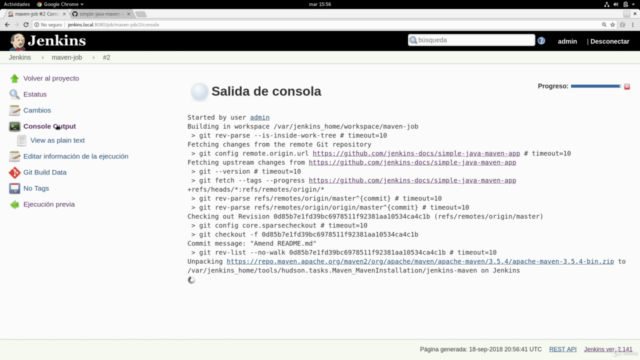Click the zoom magnifier icon in the address bar
This screenshot has height=360, width=640.
(x=604, y=25)
